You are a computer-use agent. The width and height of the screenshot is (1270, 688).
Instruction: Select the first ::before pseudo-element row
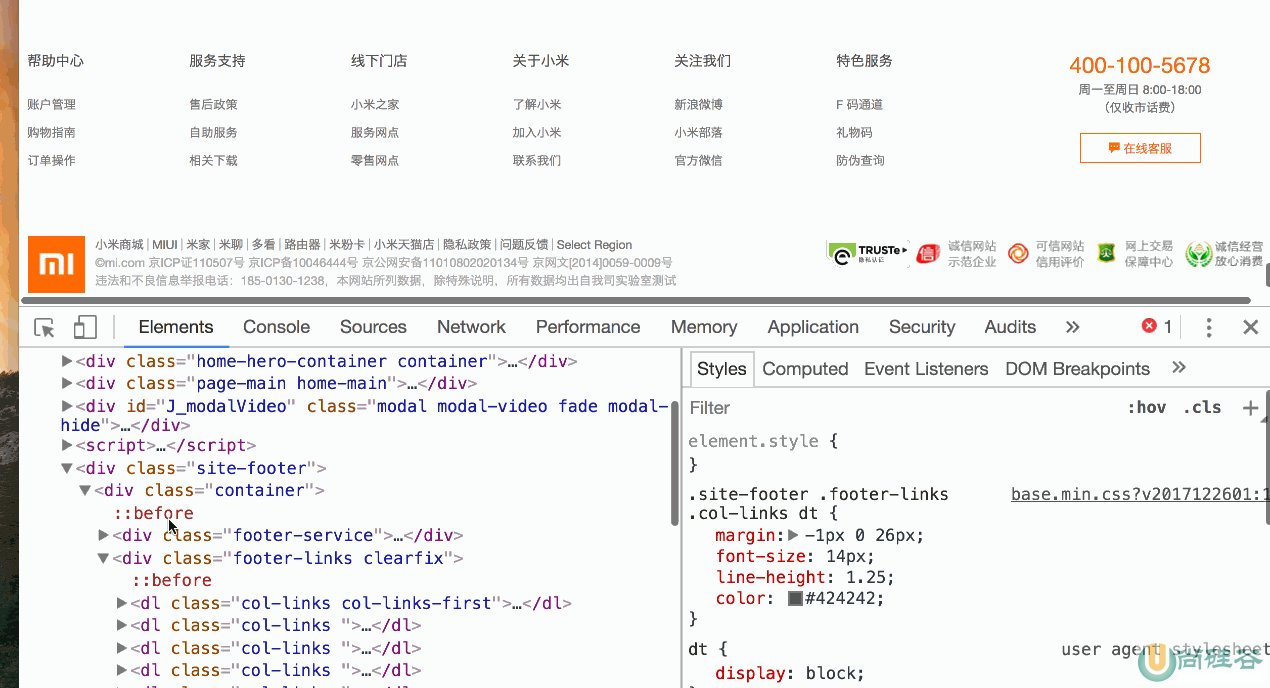[153, 513]
